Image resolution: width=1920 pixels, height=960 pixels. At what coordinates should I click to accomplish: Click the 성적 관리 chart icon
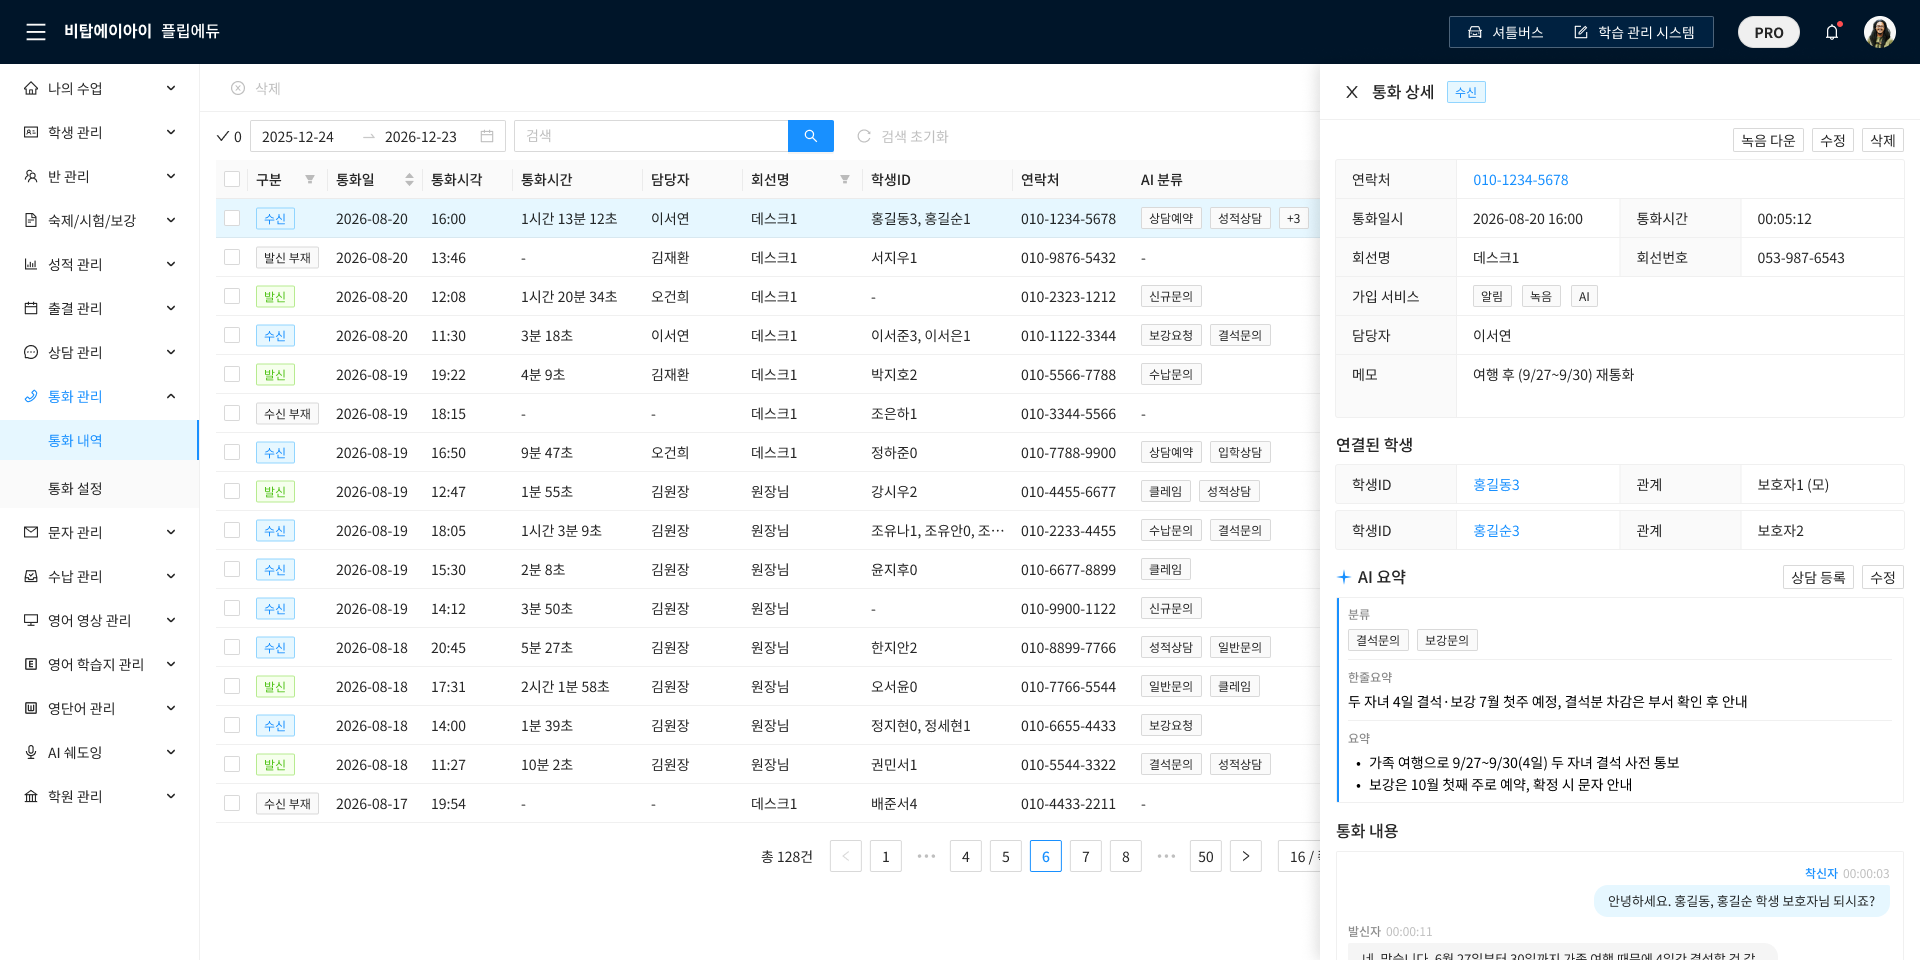pyautogui.click(x=31, y=264)
